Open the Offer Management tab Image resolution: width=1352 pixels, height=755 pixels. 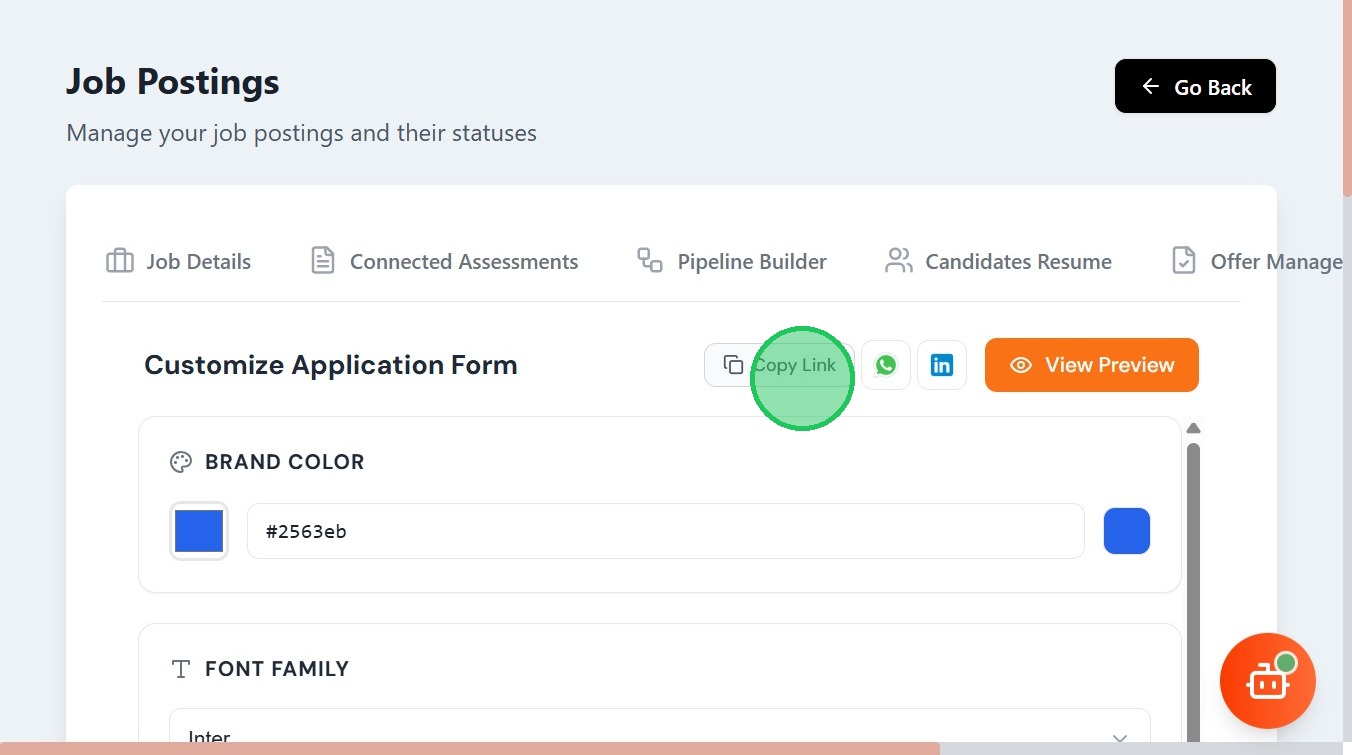[1258, 262]
